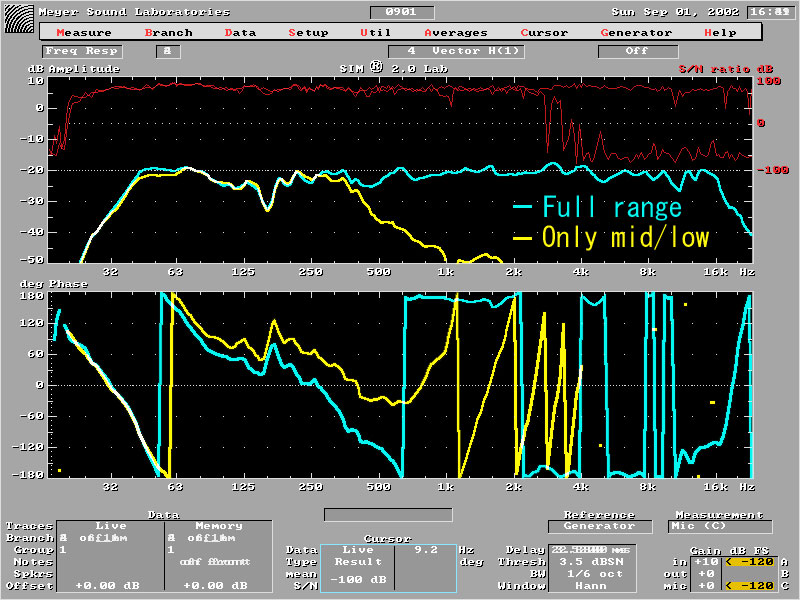This screenshot has height=600, width=800.
Task: Select the Live traces column header
Action: tap(111, 526)
